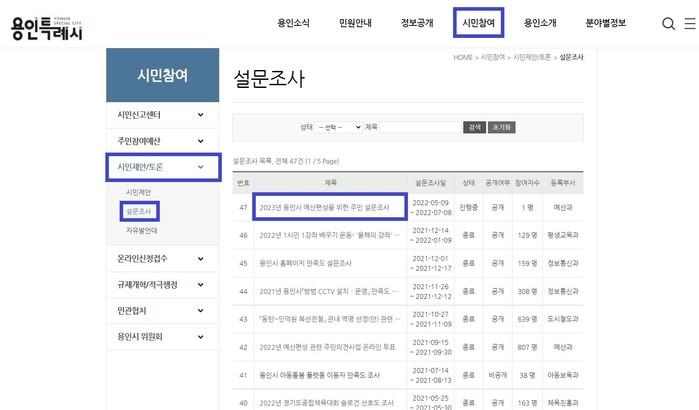Expand the 시민신고센터 sidebar section
This screenshot has height=410, width=699.
pos(163,115)
